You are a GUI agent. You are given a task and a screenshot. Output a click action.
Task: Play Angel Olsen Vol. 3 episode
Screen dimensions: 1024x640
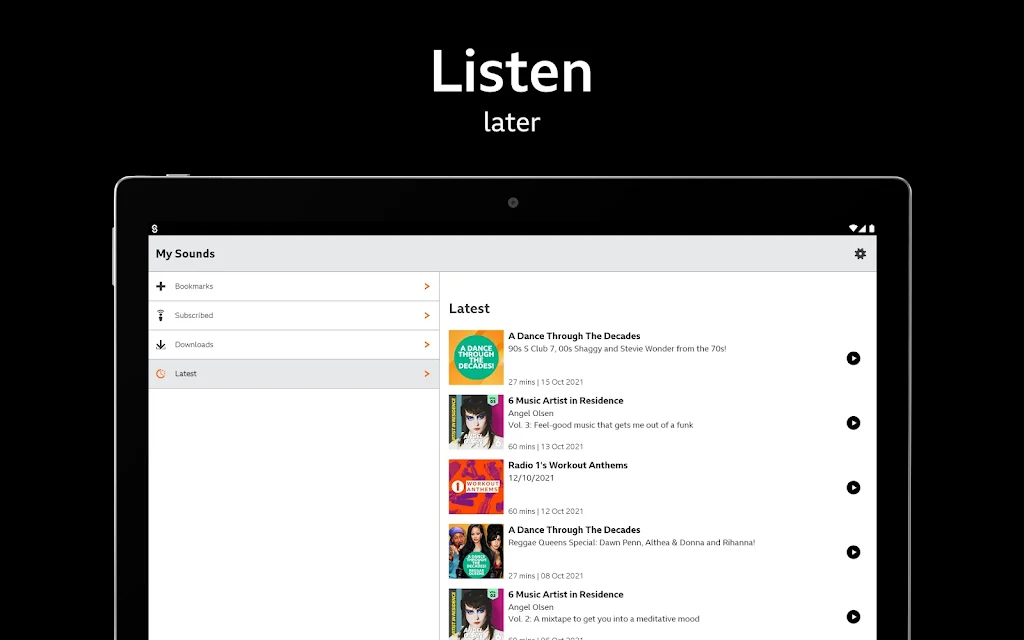[x=853, y=423]
